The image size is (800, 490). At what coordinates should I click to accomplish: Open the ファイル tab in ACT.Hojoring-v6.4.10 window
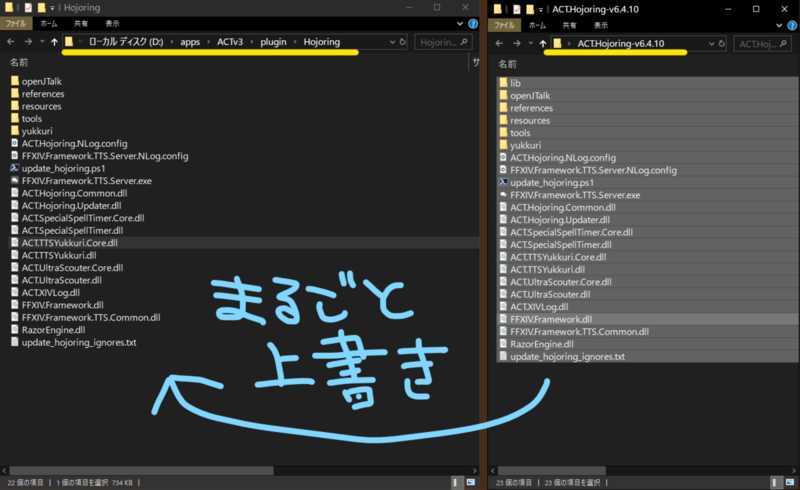click(x=504, y=25)
